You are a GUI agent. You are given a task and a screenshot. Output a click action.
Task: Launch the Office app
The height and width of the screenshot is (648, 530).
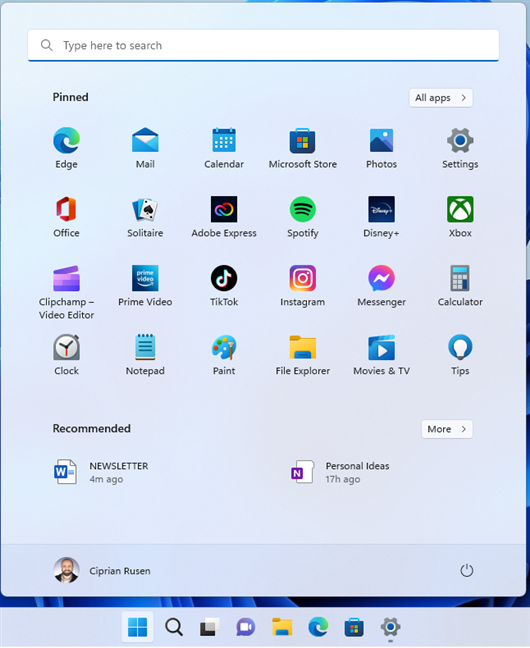pyautogui.click(x=66, y=217)
